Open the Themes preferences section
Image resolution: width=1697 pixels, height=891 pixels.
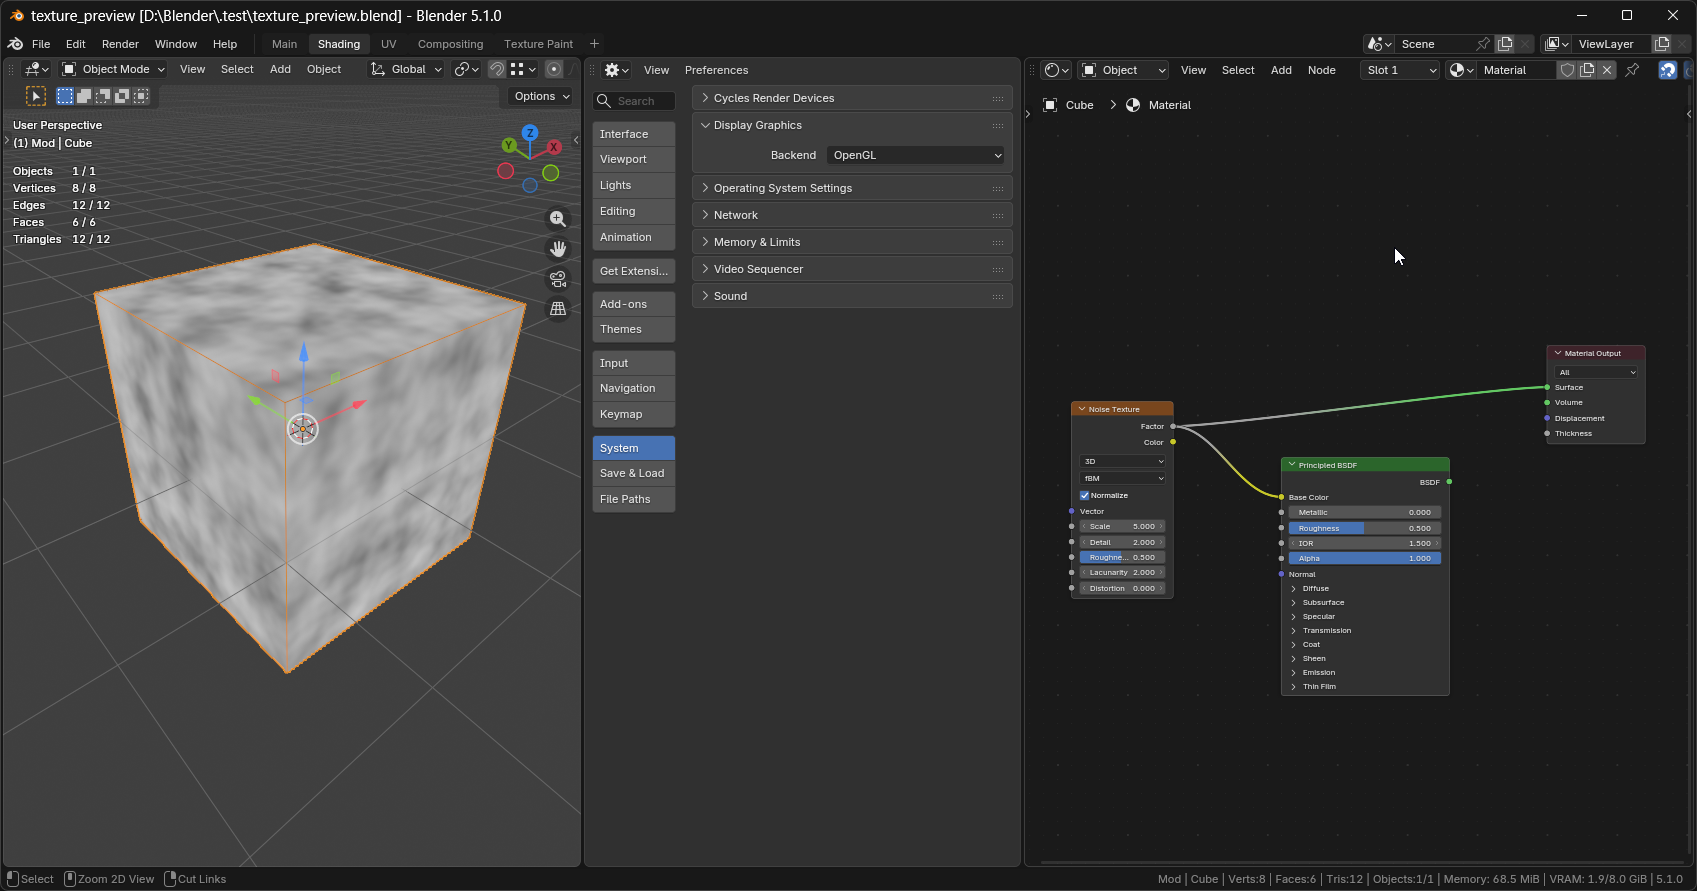coord(634,329)
